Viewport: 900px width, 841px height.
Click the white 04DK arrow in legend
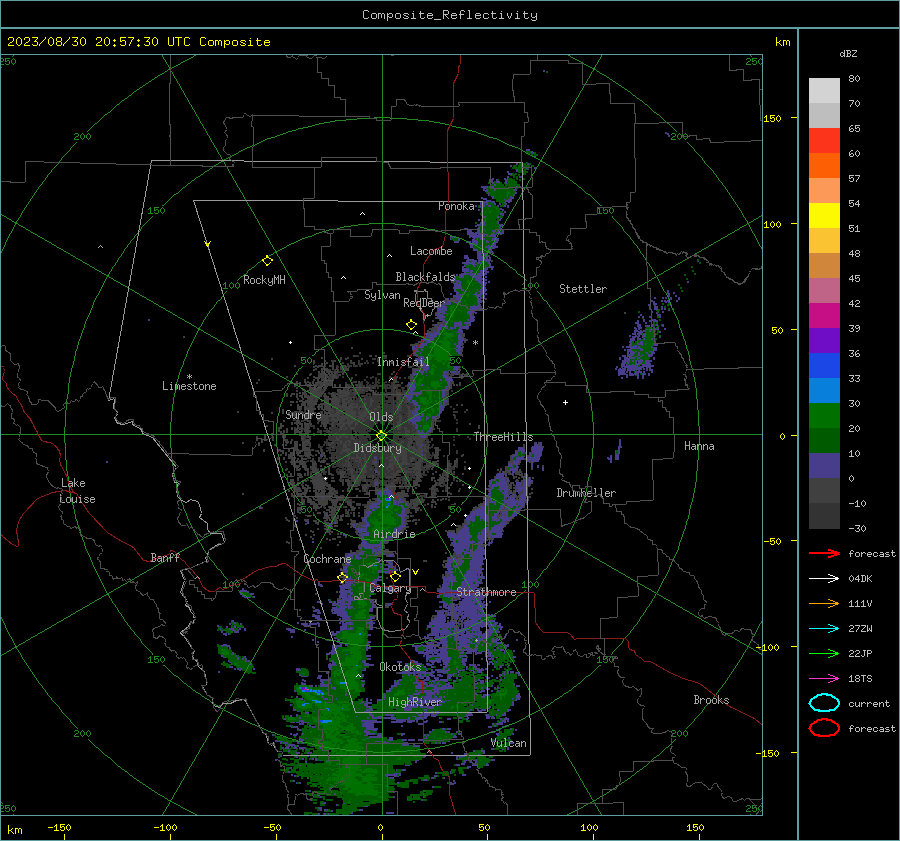point(824,579)
